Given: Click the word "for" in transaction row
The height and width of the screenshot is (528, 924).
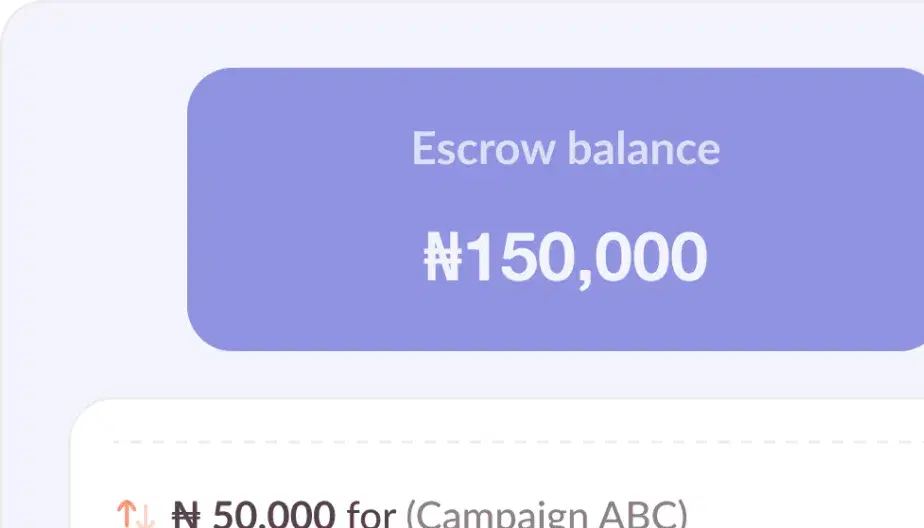Looking at the screenshot, I should point(371,515).
